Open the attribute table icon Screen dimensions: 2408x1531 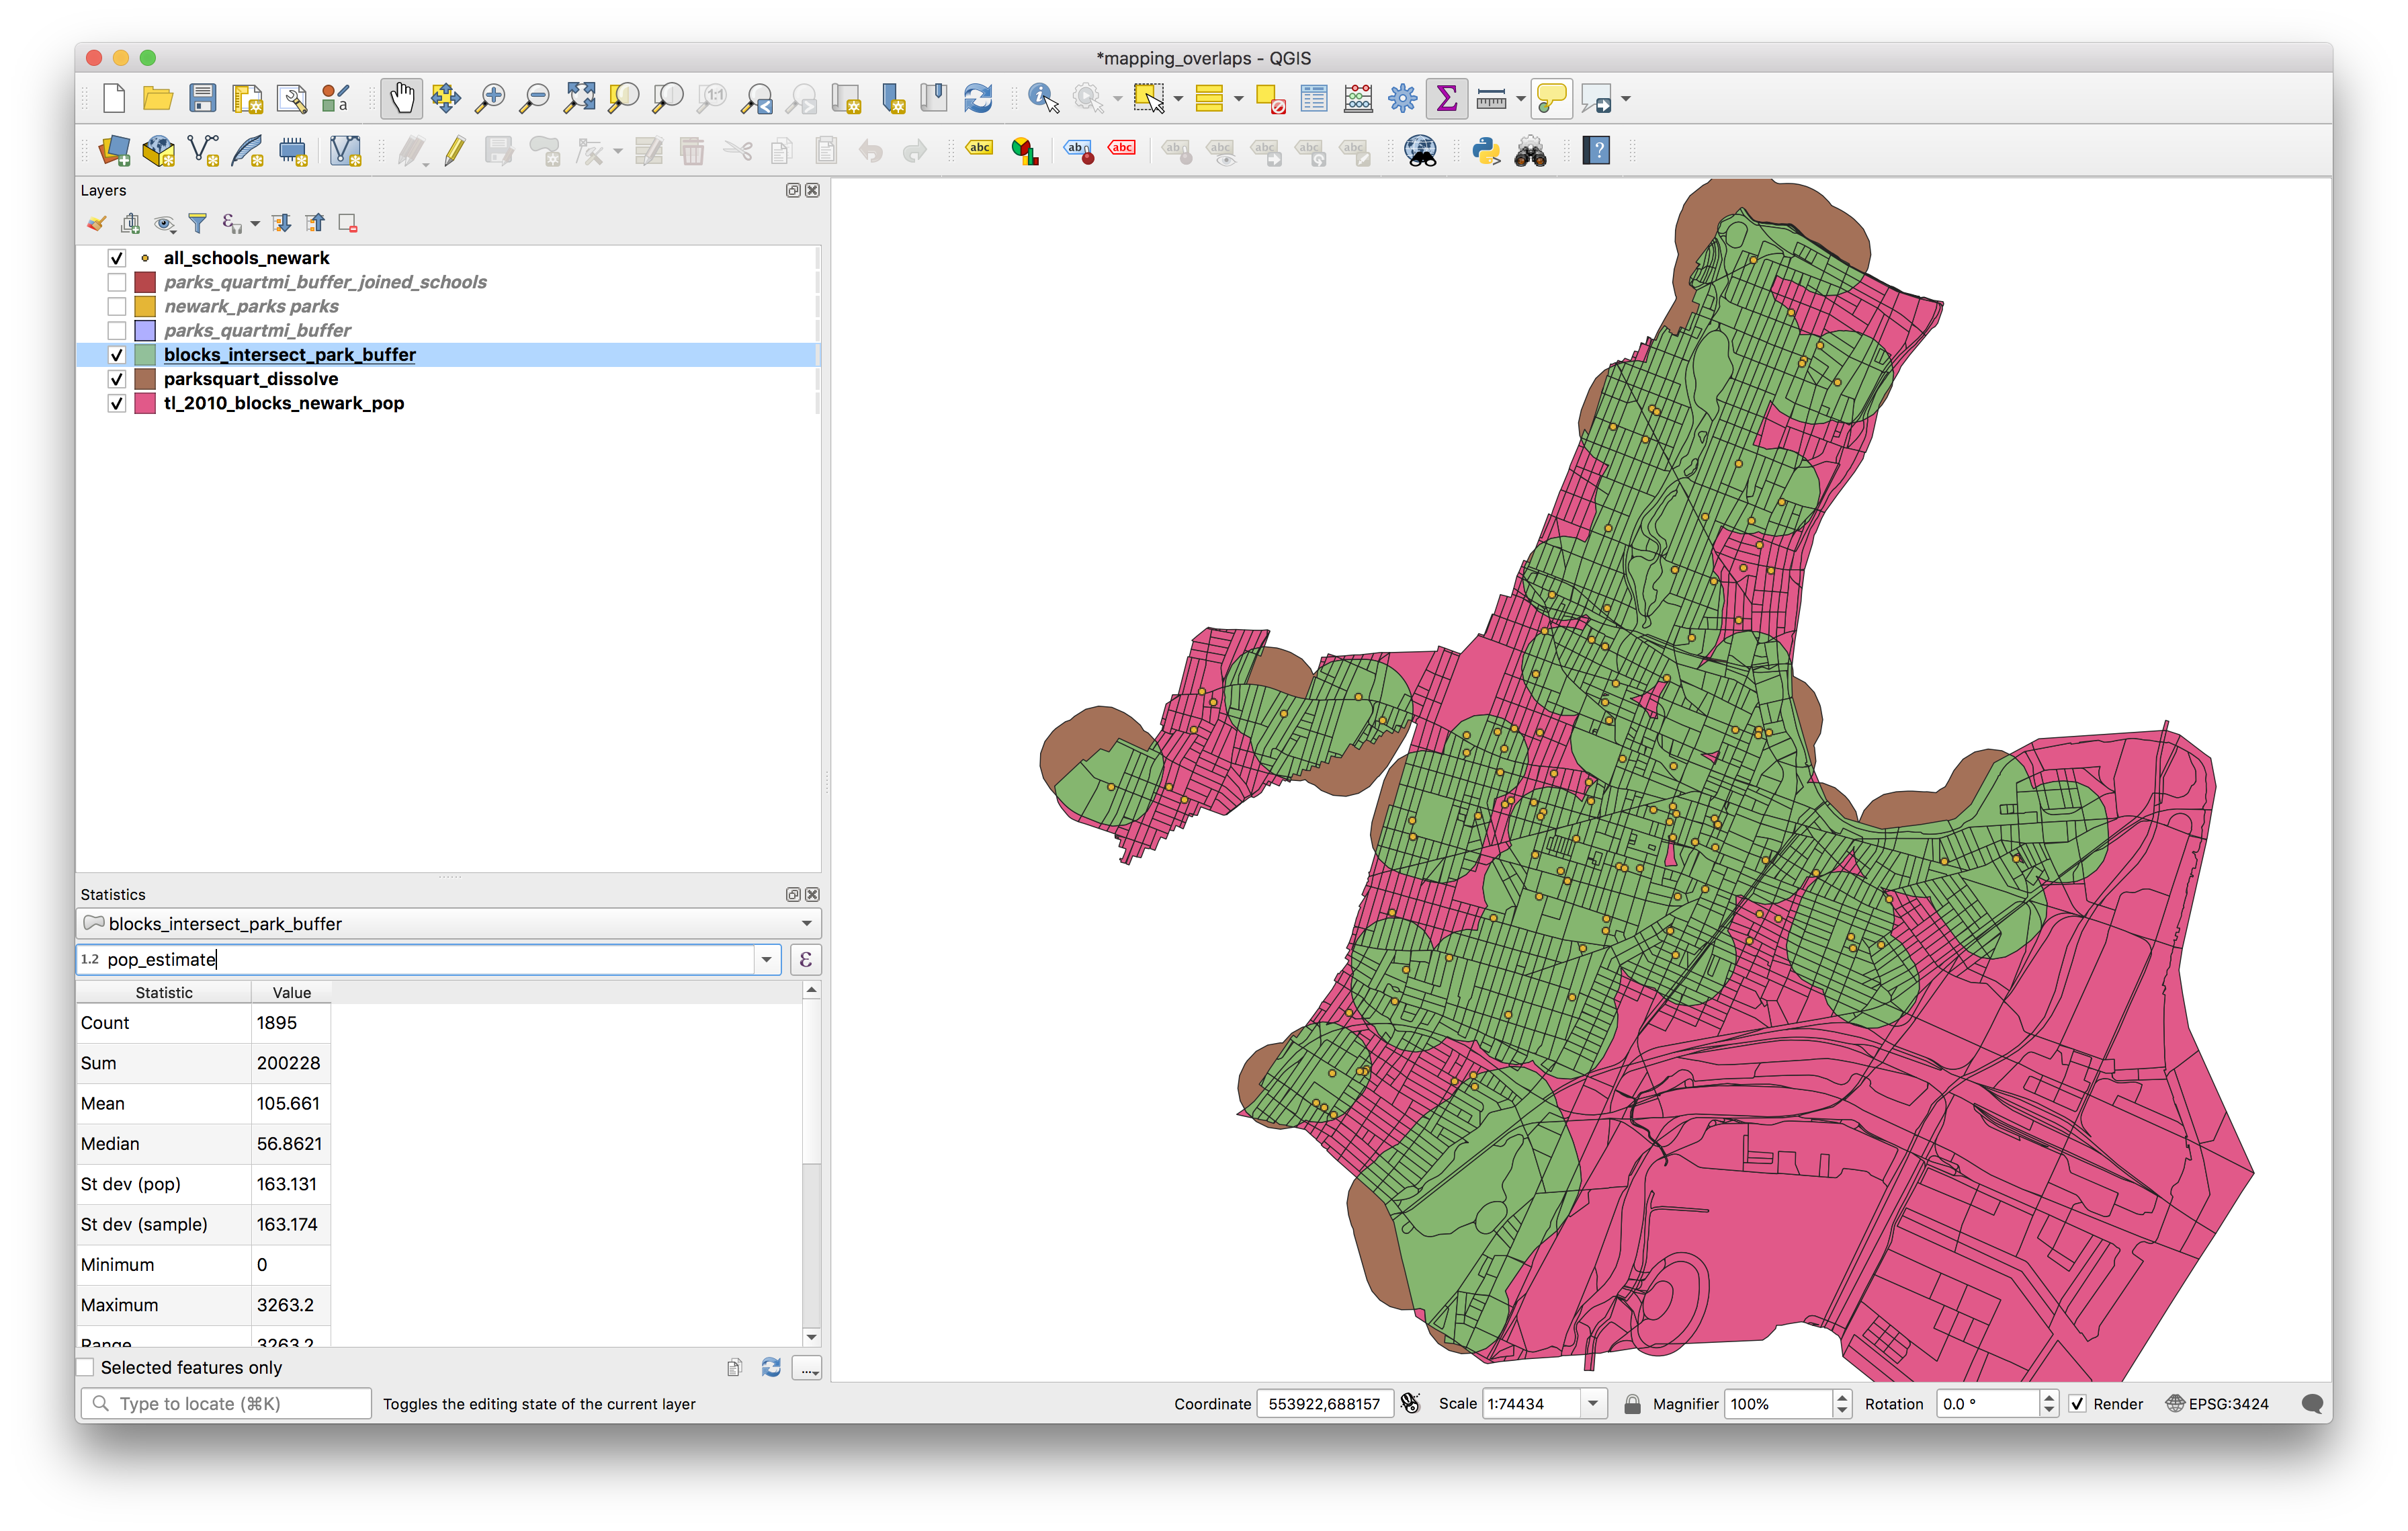pos(1313,98)
